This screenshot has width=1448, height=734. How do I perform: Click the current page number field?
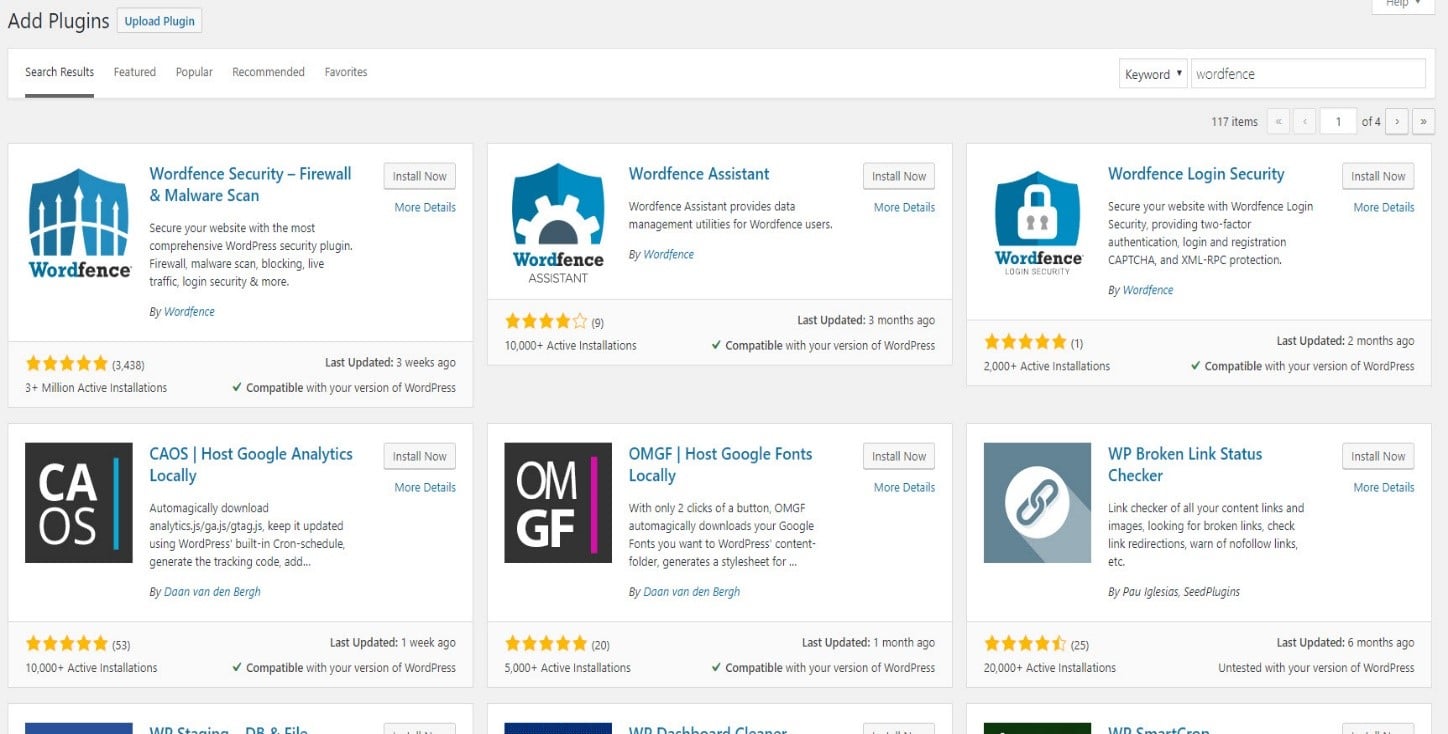point(1338,122)
